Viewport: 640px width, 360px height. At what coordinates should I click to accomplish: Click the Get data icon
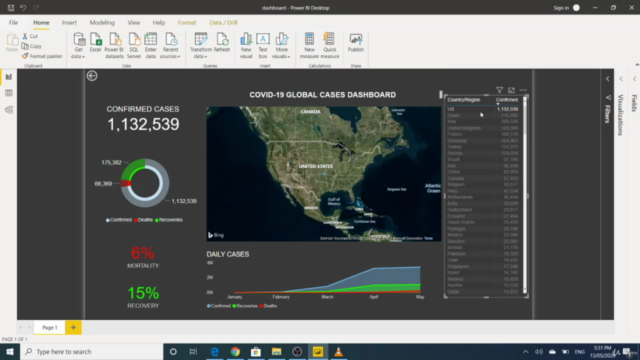(78, 40)
